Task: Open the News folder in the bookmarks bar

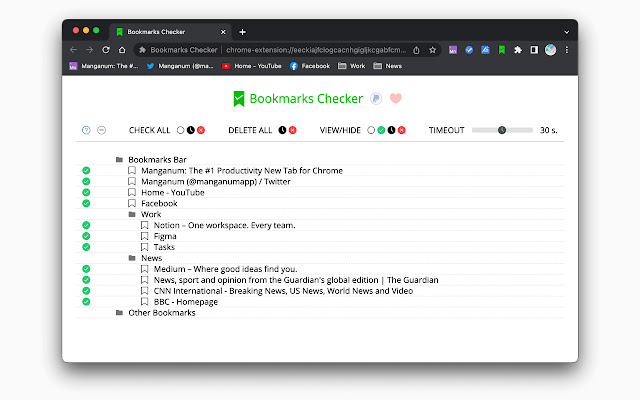Action: coord(387,66)
